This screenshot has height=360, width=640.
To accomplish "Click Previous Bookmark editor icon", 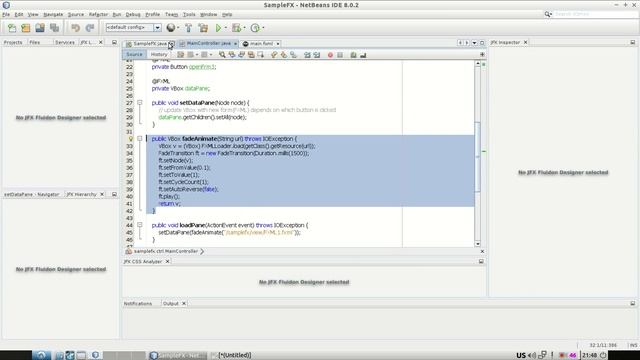I will click(274, 55).
